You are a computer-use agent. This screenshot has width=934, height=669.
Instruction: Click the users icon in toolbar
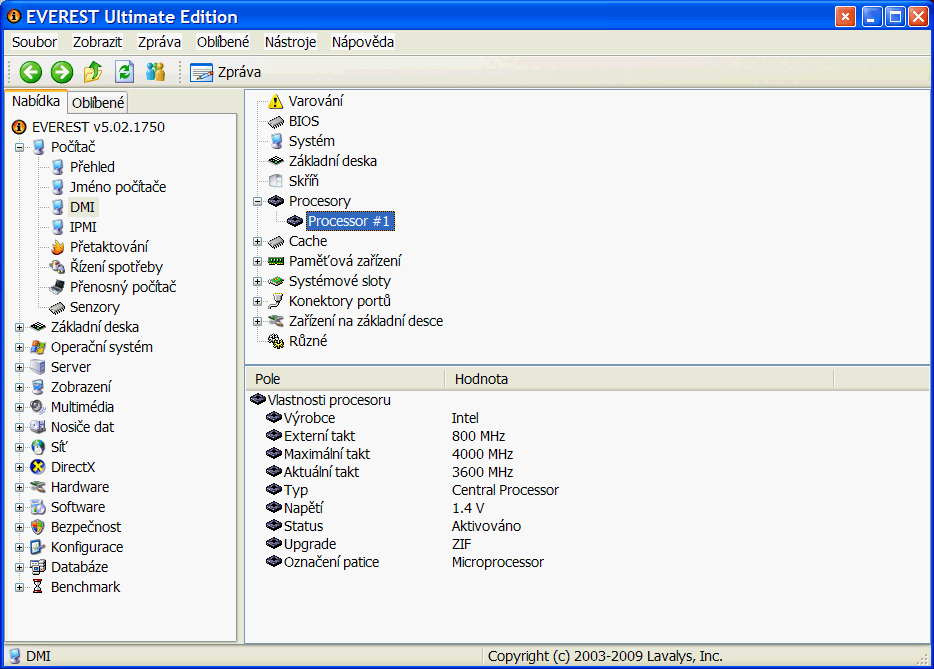(155, 72)
